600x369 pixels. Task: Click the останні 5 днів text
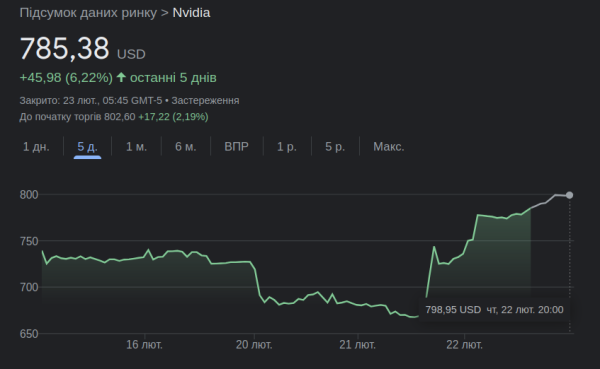point(173,78)
